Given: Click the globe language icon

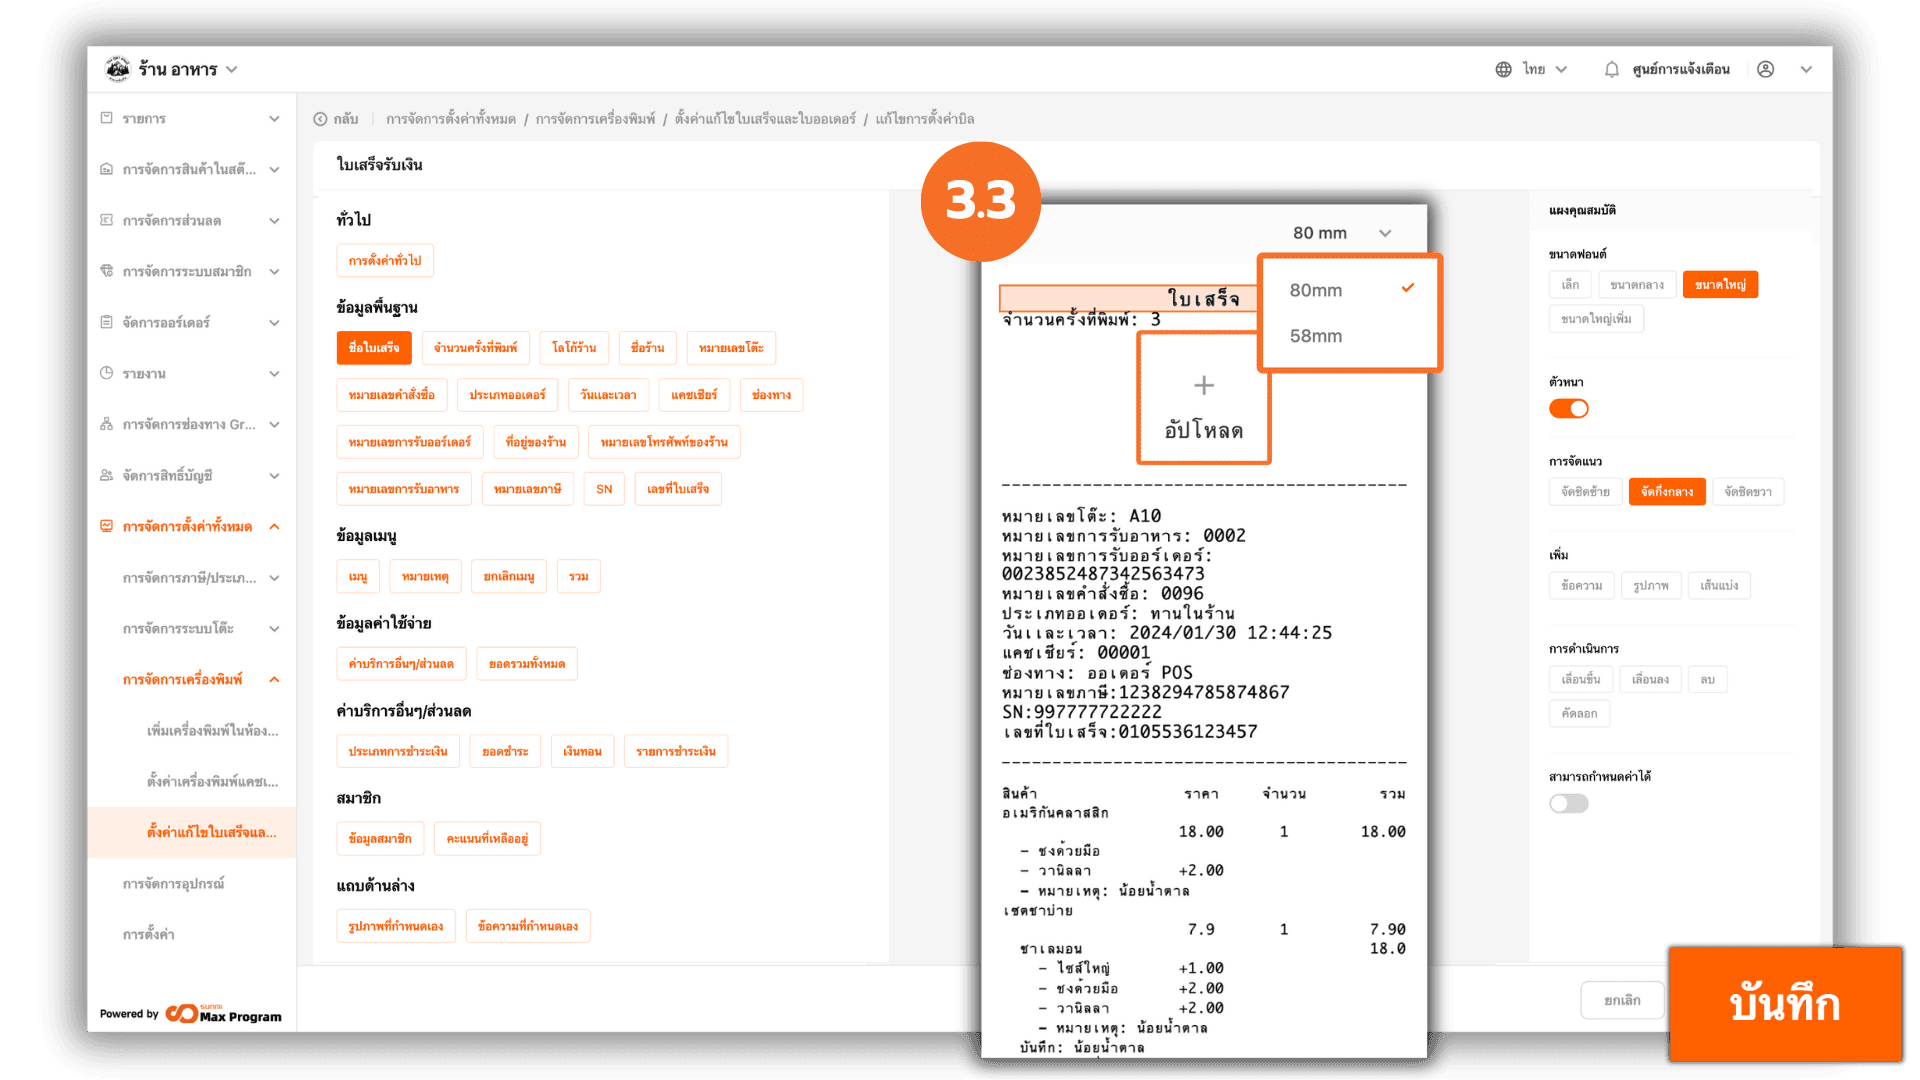Looking at the screenshot, I should tap(1503, 70).
